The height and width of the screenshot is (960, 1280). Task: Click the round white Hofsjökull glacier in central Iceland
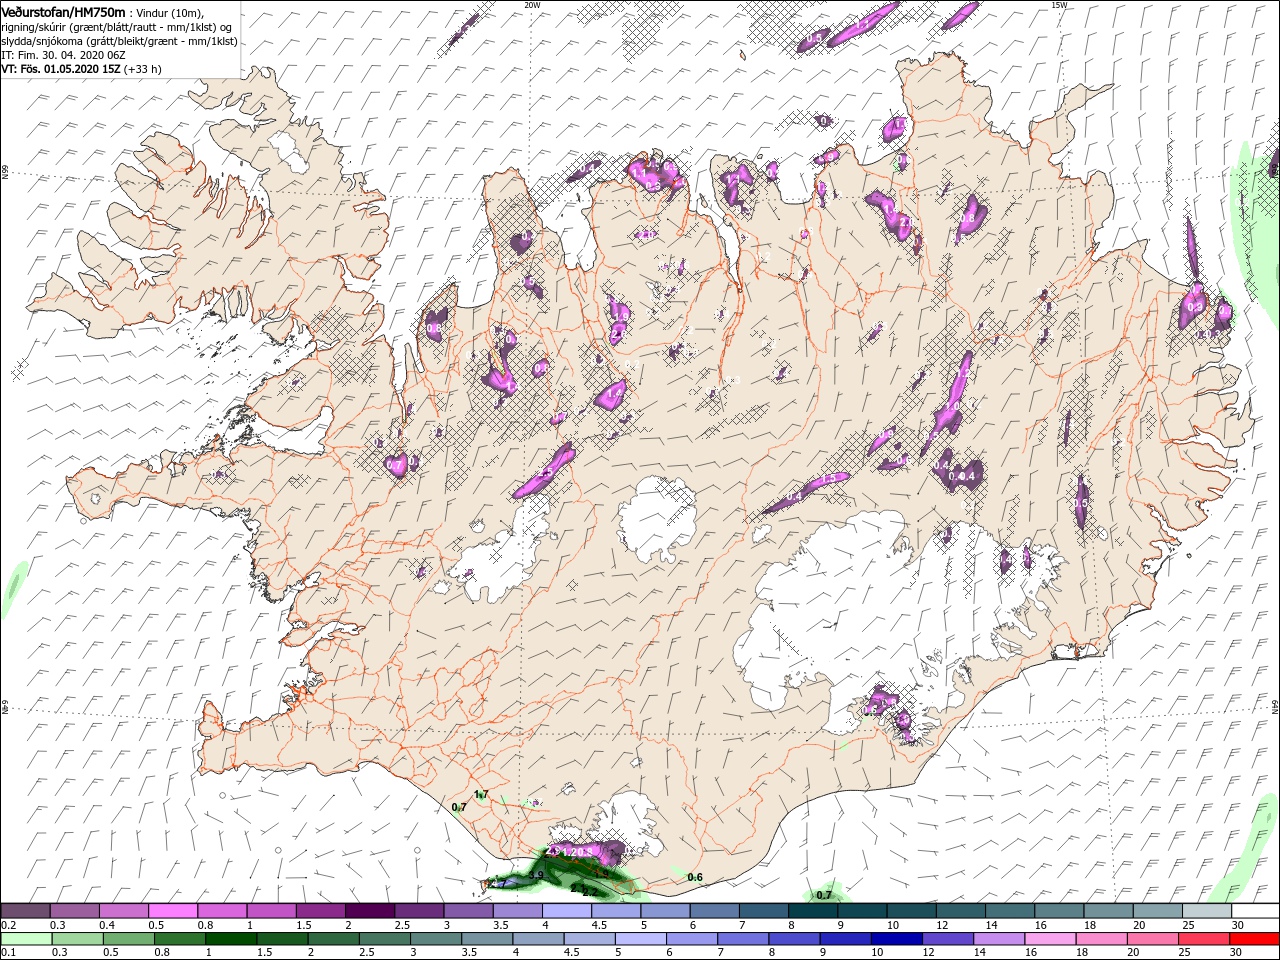point(657,518)
